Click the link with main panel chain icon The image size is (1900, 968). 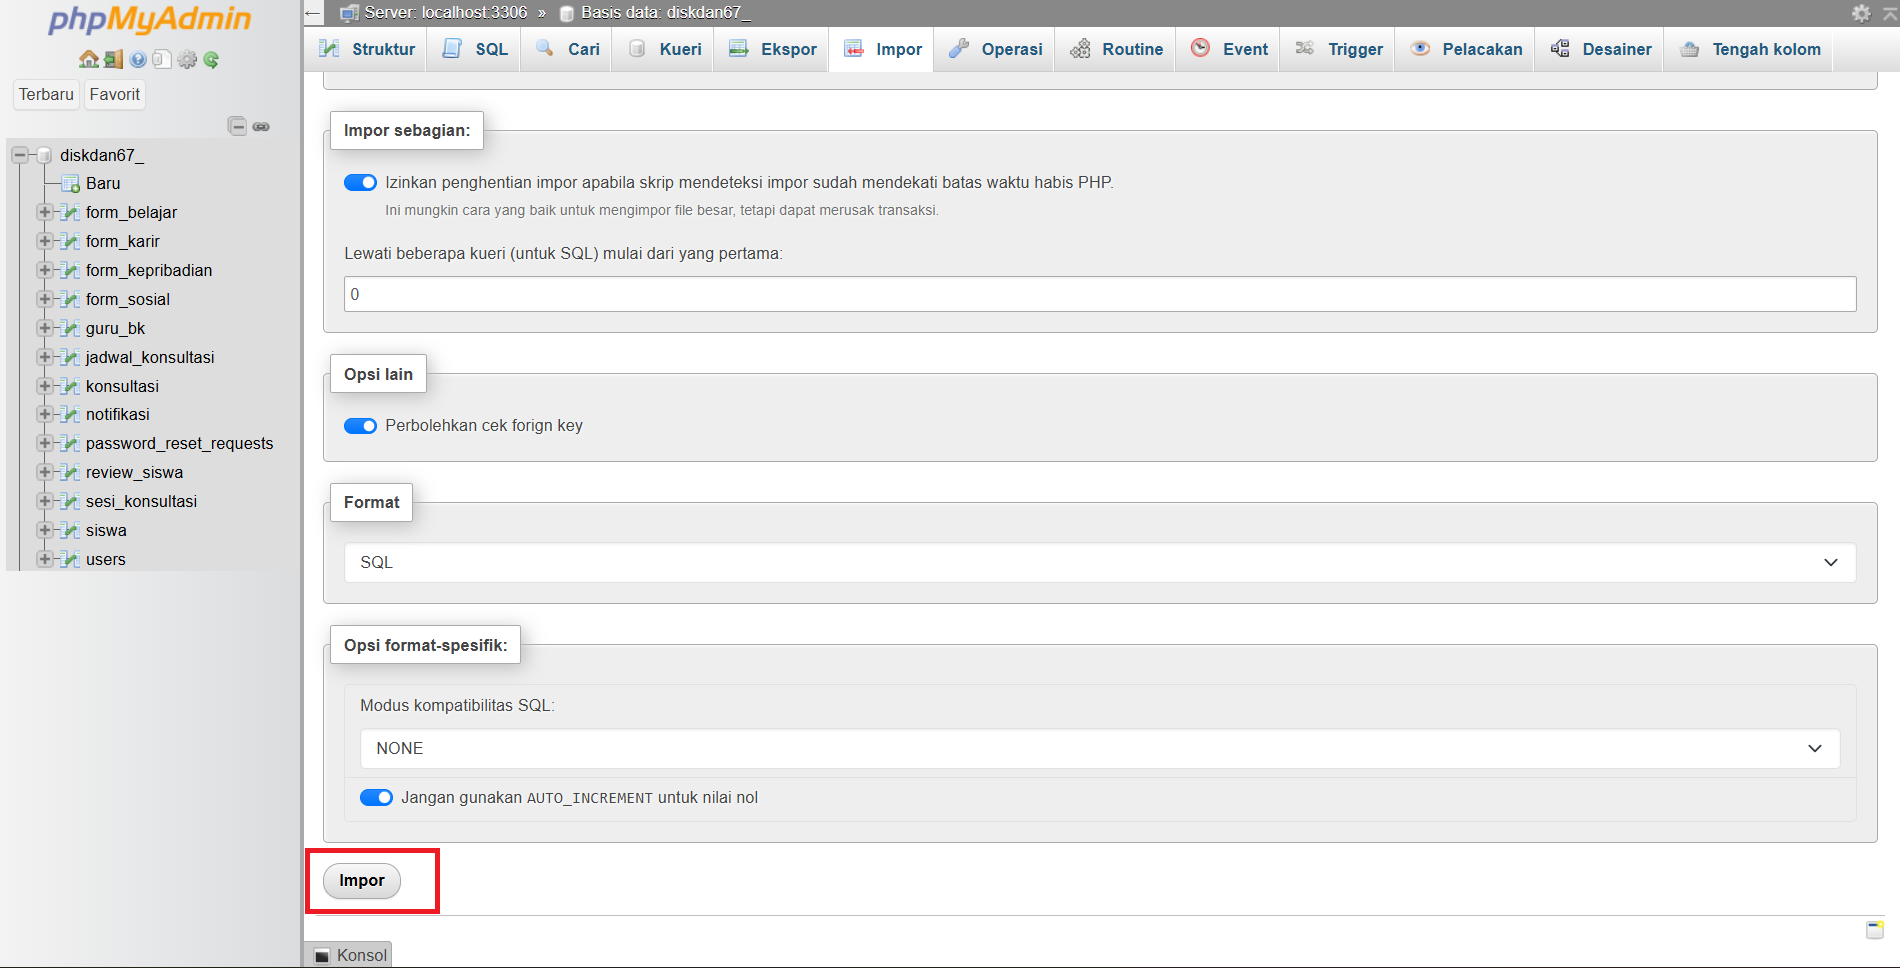click(x=261, y=126)
